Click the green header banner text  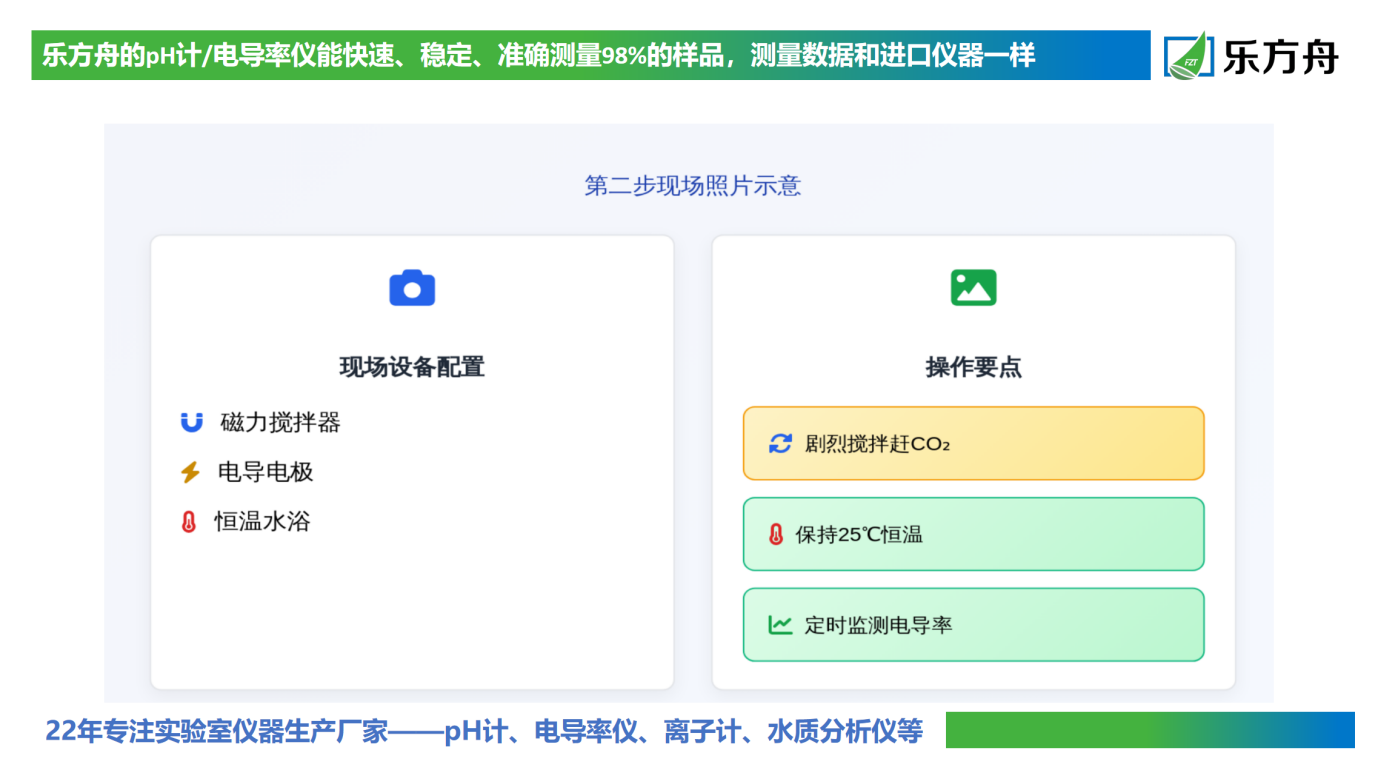(540, 55)
